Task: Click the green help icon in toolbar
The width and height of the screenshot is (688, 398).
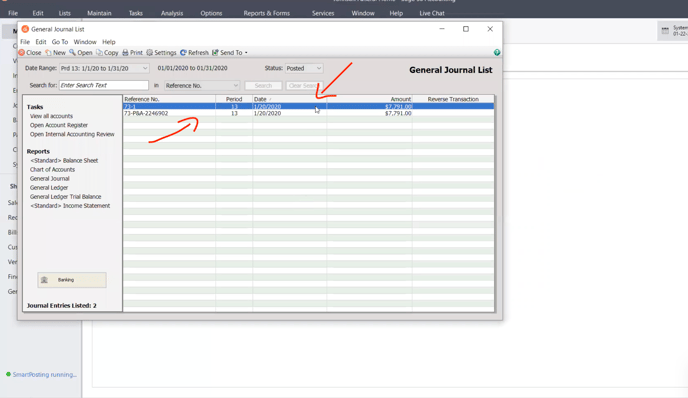Action: coord(497,53)
